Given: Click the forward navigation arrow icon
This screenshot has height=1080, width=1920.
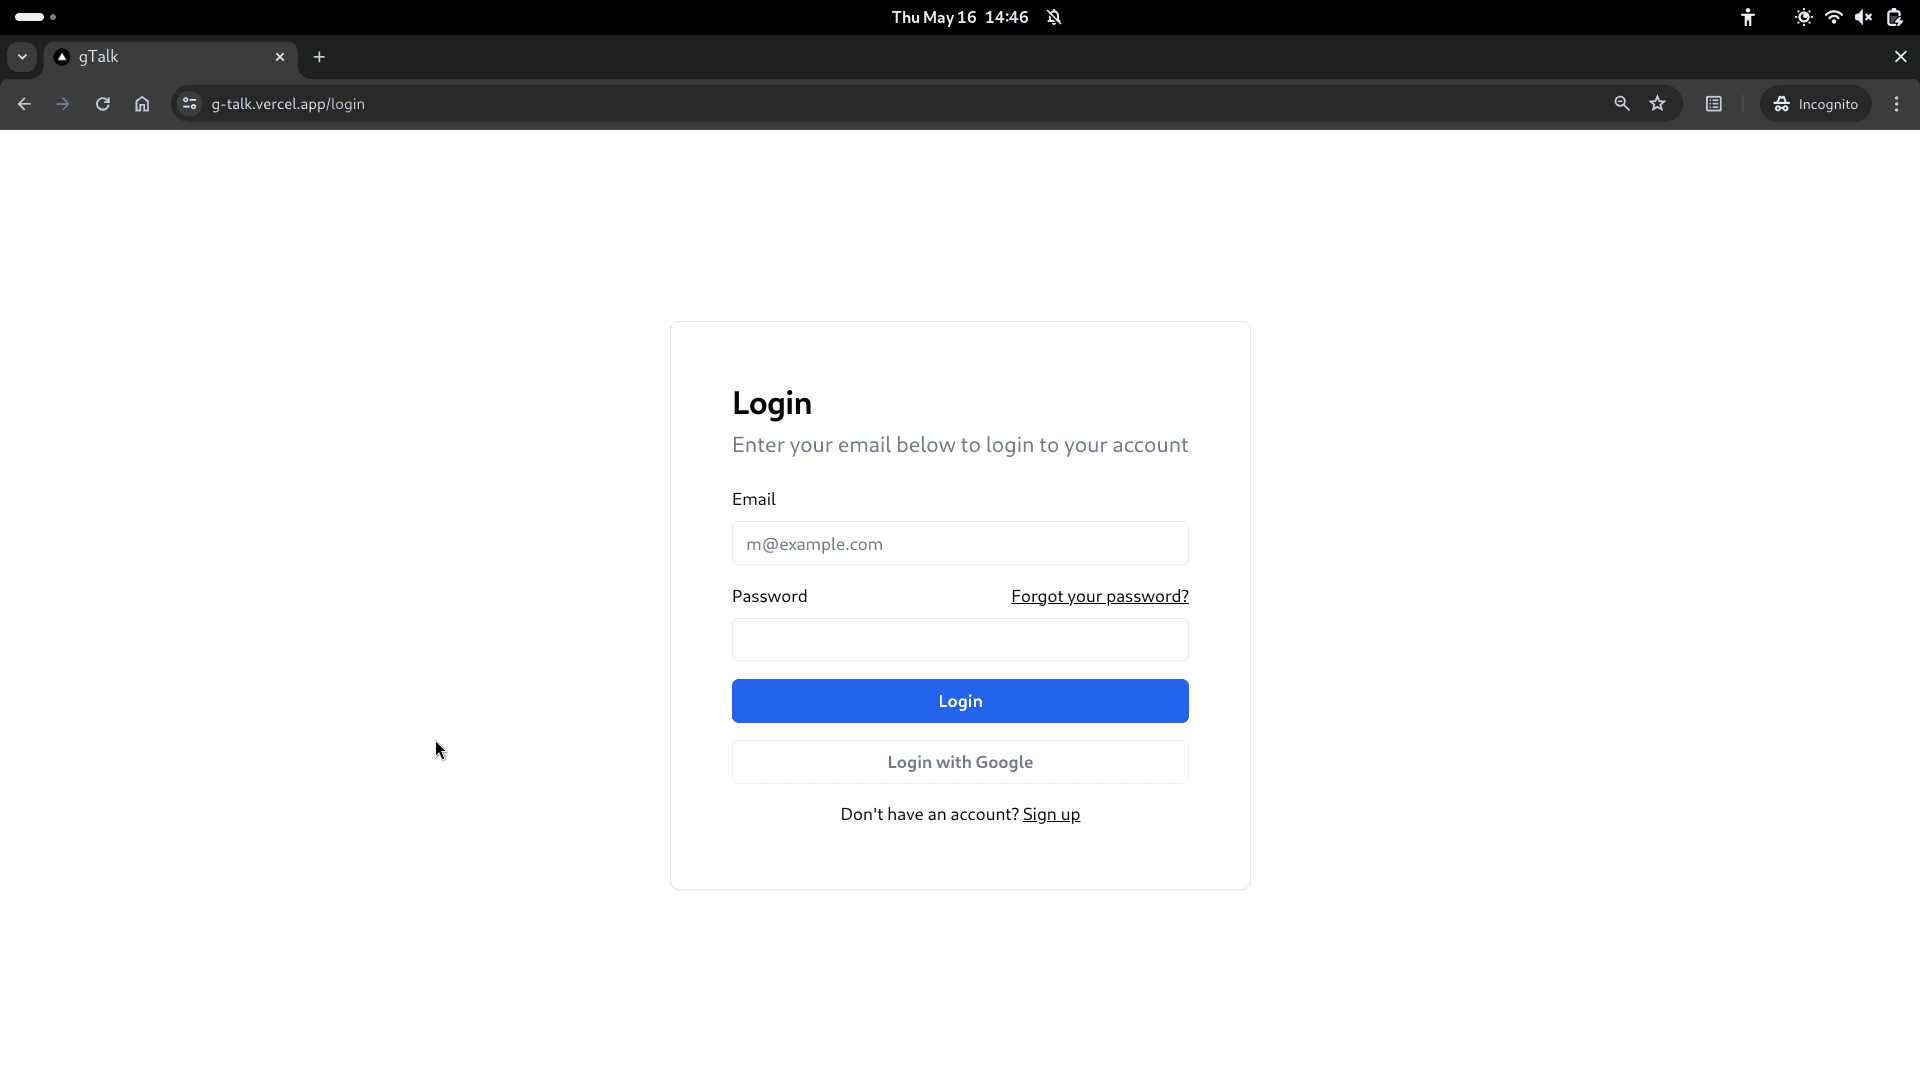Looking at the screenshot, I should coord(63,104).
